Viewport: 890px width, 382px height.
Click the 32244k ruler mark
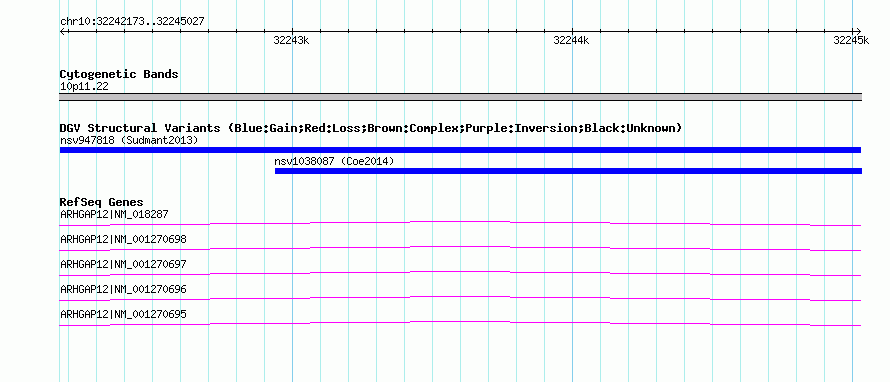tap(571, 40)
